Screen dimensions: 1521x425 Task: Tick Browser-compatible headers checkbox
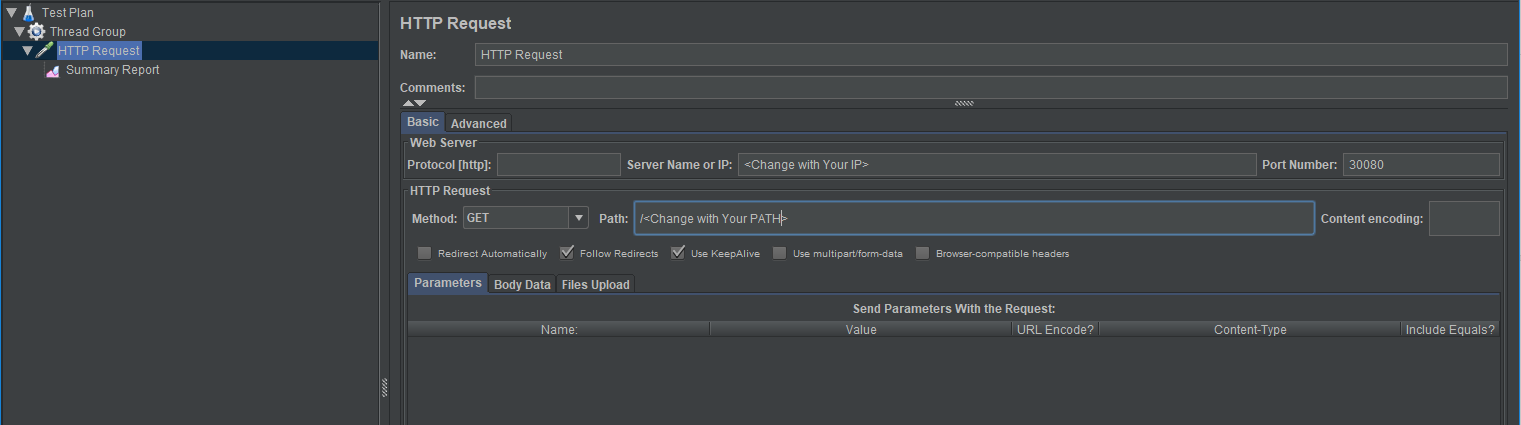923,253
